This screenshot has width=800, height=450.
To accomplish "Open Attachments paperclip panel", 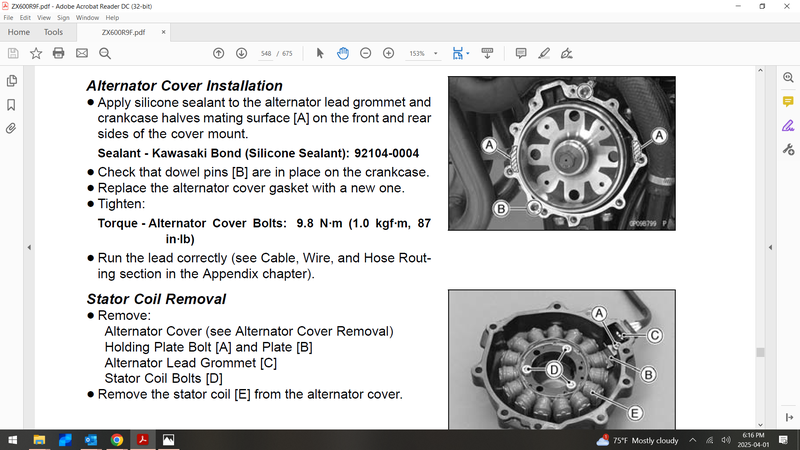I will click(11, 128).
